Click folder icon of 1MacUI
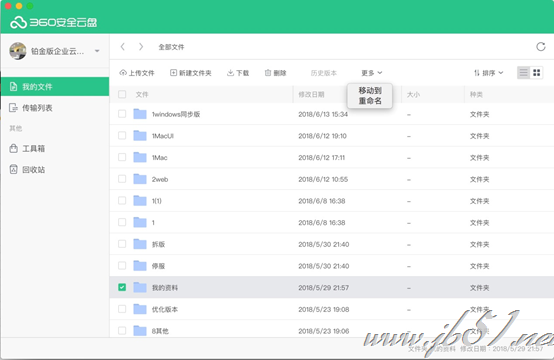Viewport: 554px width, 360px height. tap(140, 136)
